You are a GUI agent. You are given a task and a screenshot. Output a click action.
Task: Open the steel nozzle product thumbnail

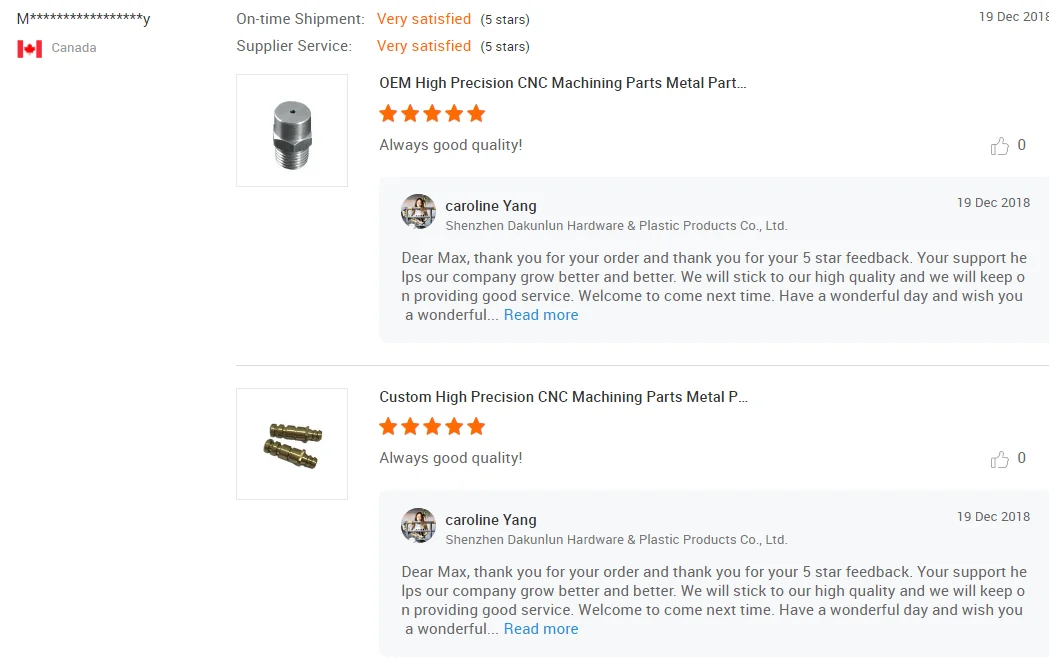pyautogui.click(x=292, y=131)
